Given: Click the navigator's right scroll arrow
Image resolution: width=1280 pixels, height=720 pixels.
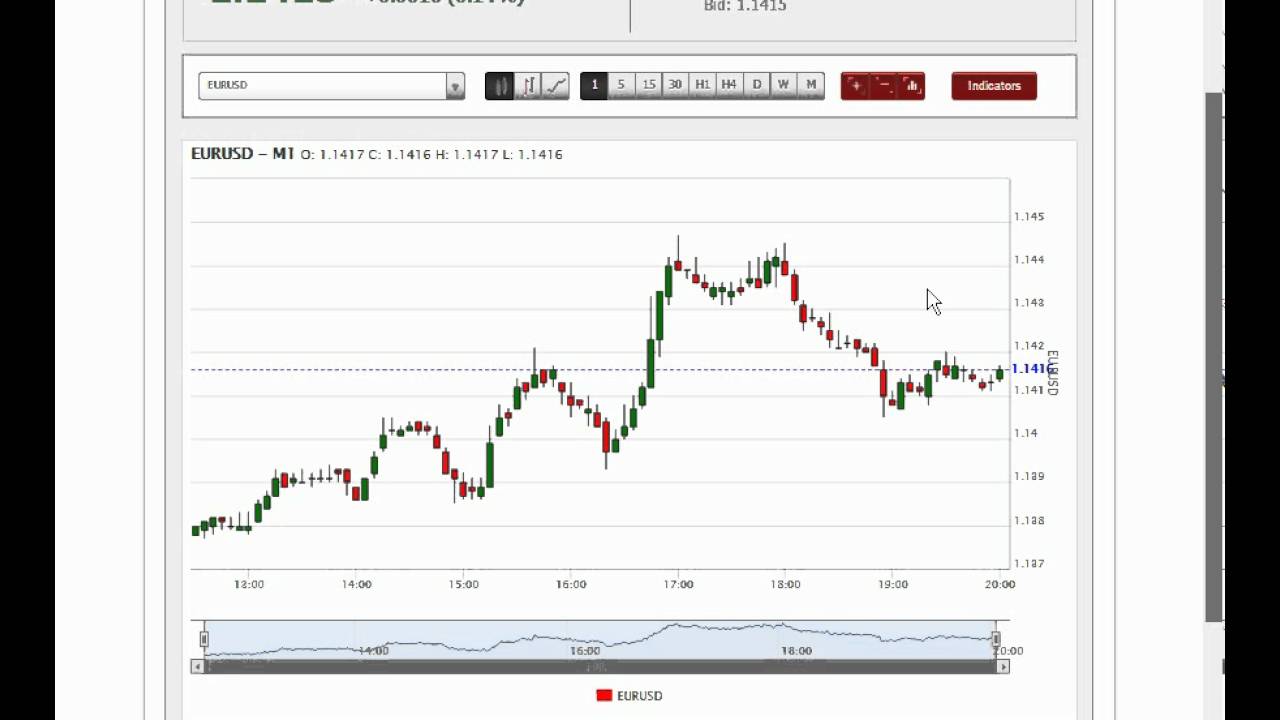Looking at the screenshot, I should point(1003,666).
